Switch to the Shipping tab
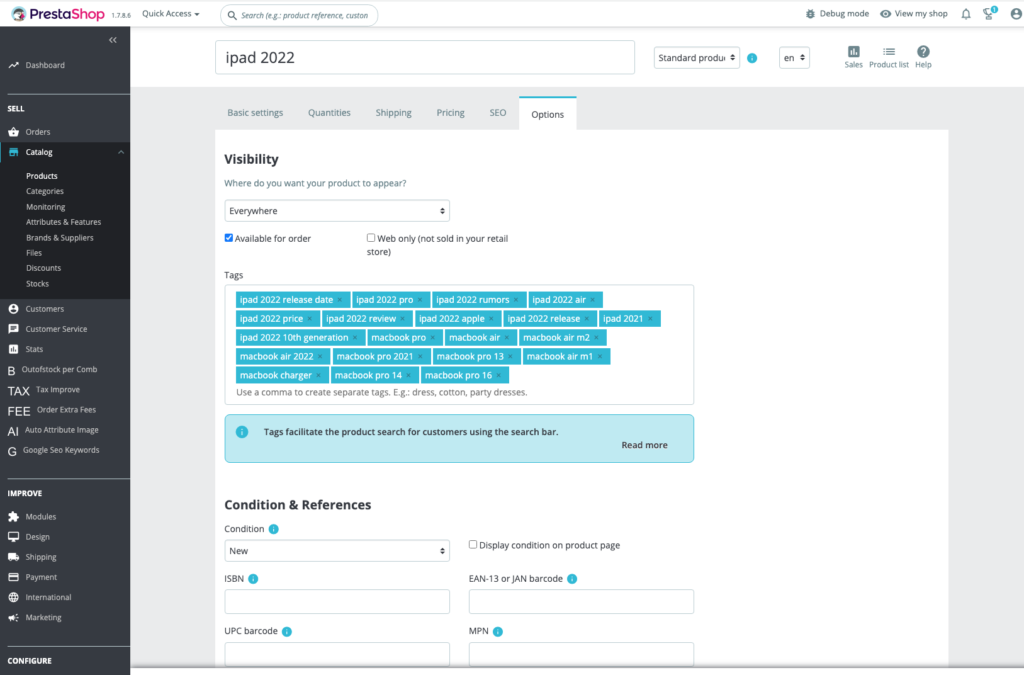 pyautogui.click(x=394, y=113)
